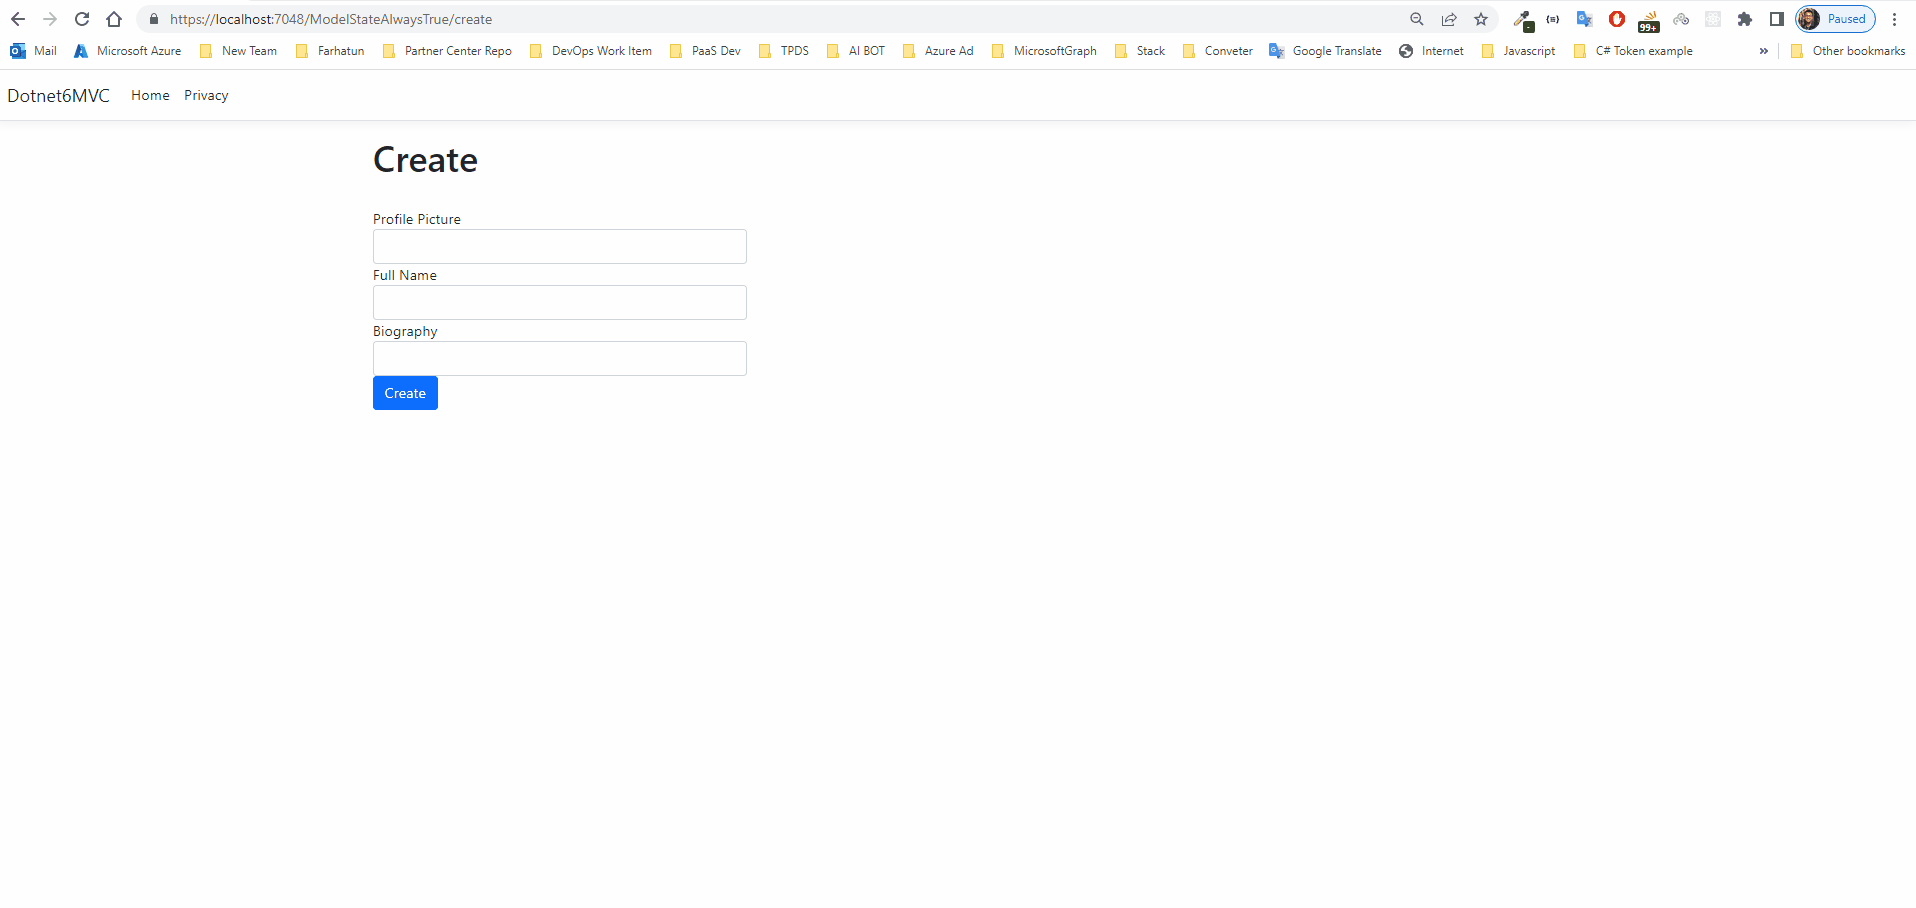This screenshot has height=908, width=1916.
Task: Reload the page with the refresh icon
Action: pyautogui.click(x=81, y=19)
